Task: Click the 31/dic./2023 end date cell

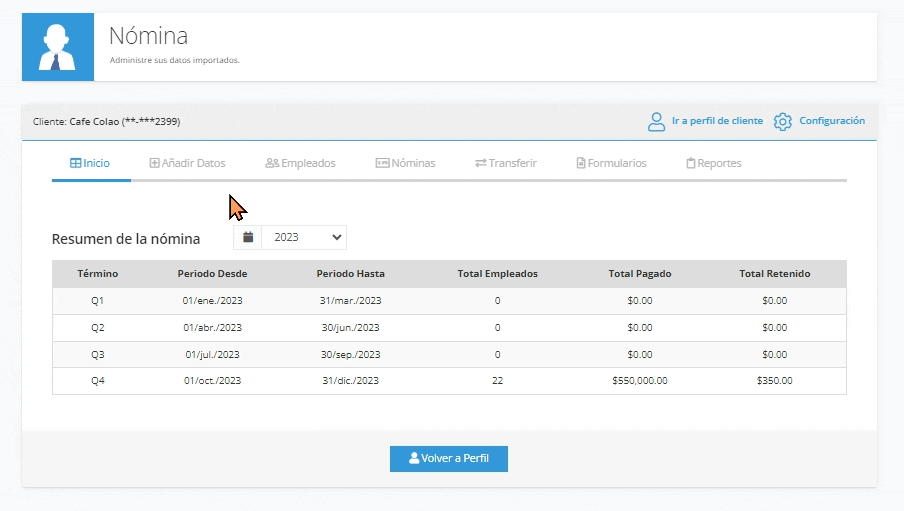Action: [x=351, y=381]
